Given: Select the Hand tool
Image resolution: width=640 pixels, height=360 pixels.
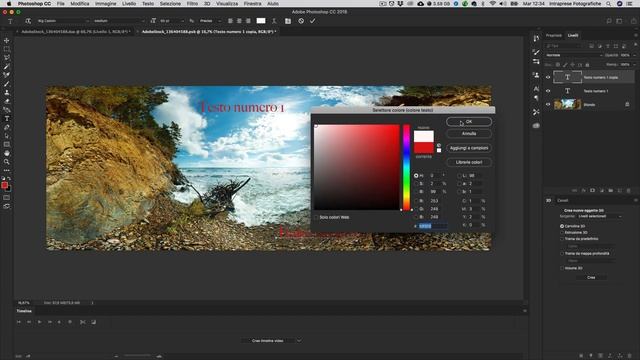Looking at the screenshot, I should 7,153.
